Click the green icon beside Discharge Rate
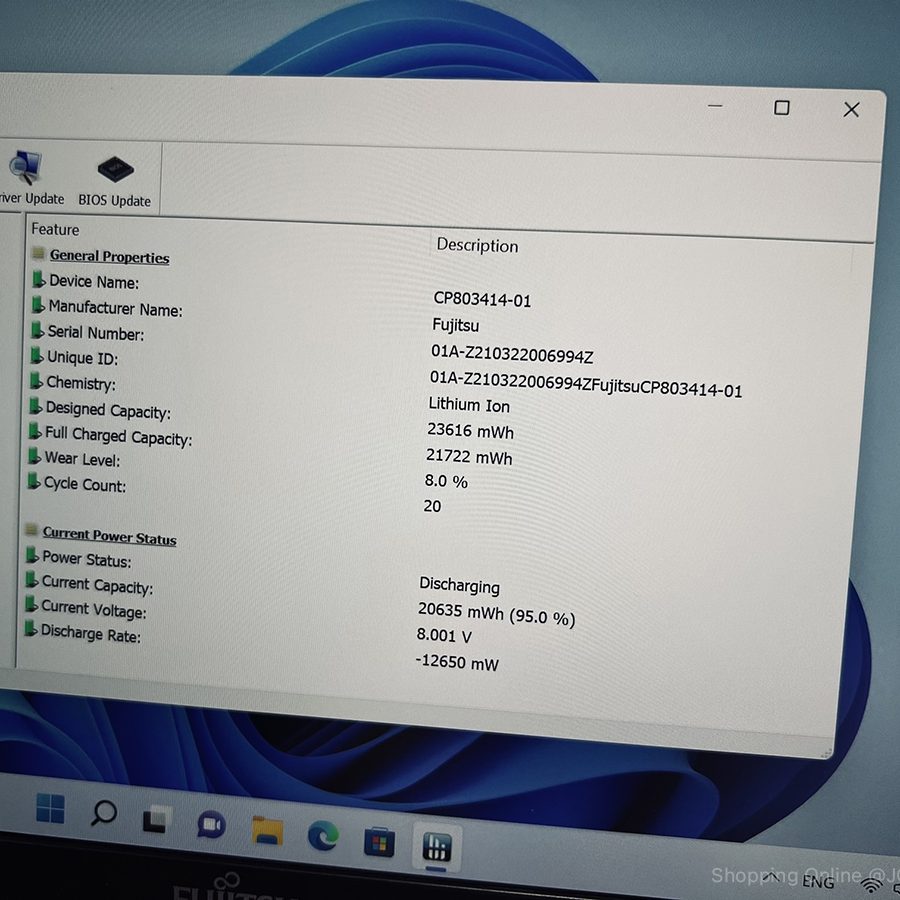 (x=30, y=629)
